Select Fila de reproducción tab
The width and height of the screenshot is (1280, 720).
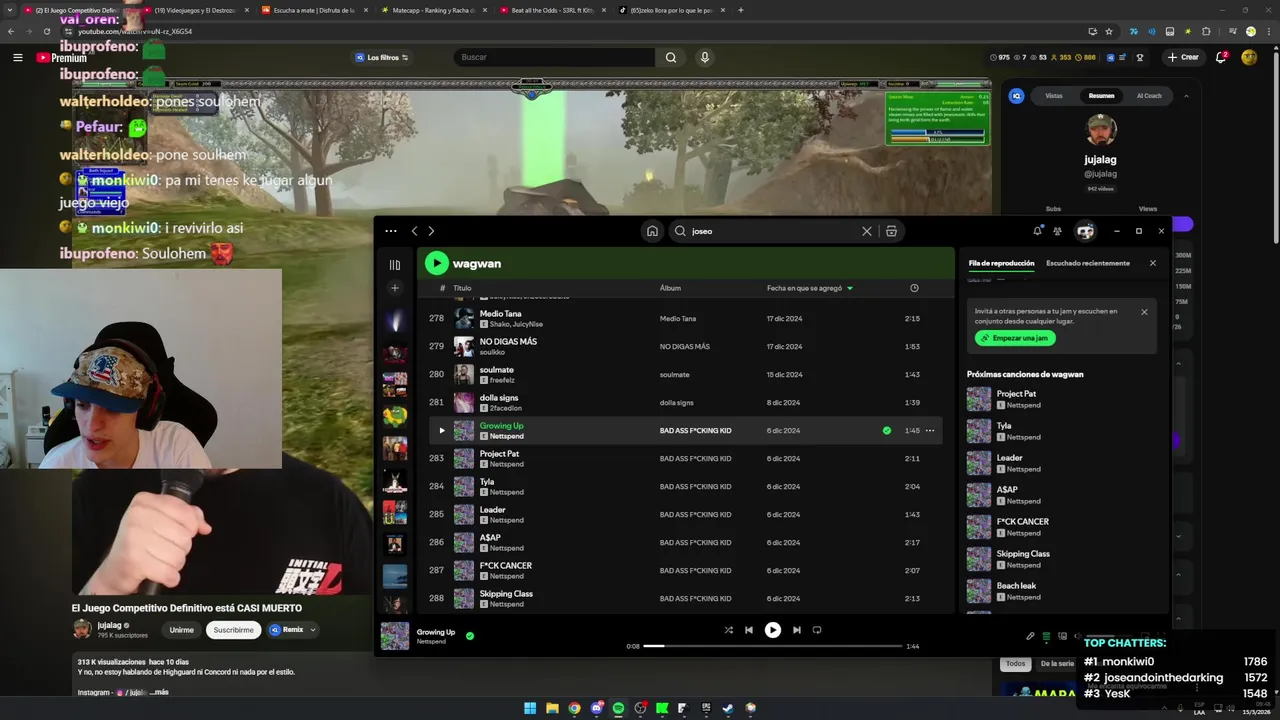click(1001, 263)
